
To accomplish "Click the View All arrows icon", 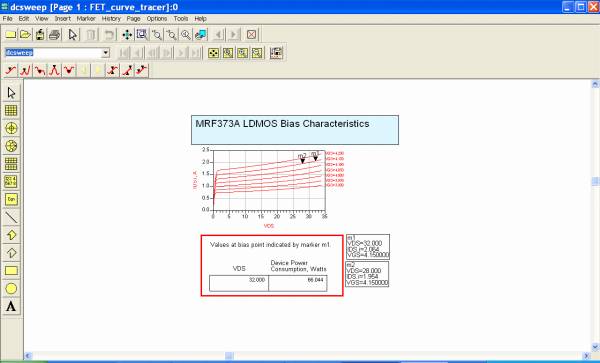I will [x=127, y=35].
